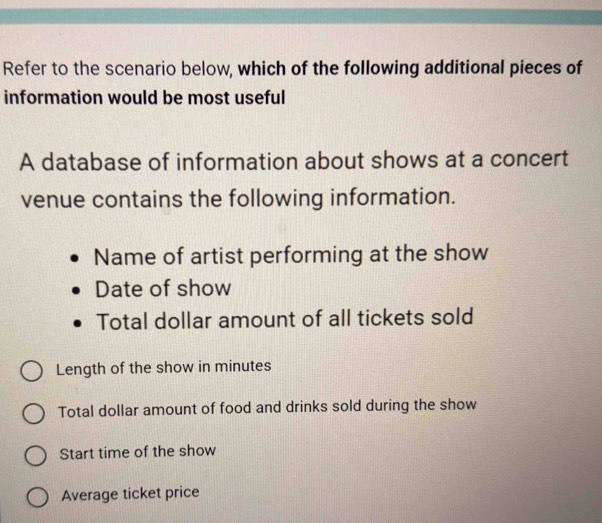
Task: Click the "Name of artist performing at the show" item
Action: (x=292, y=254)
